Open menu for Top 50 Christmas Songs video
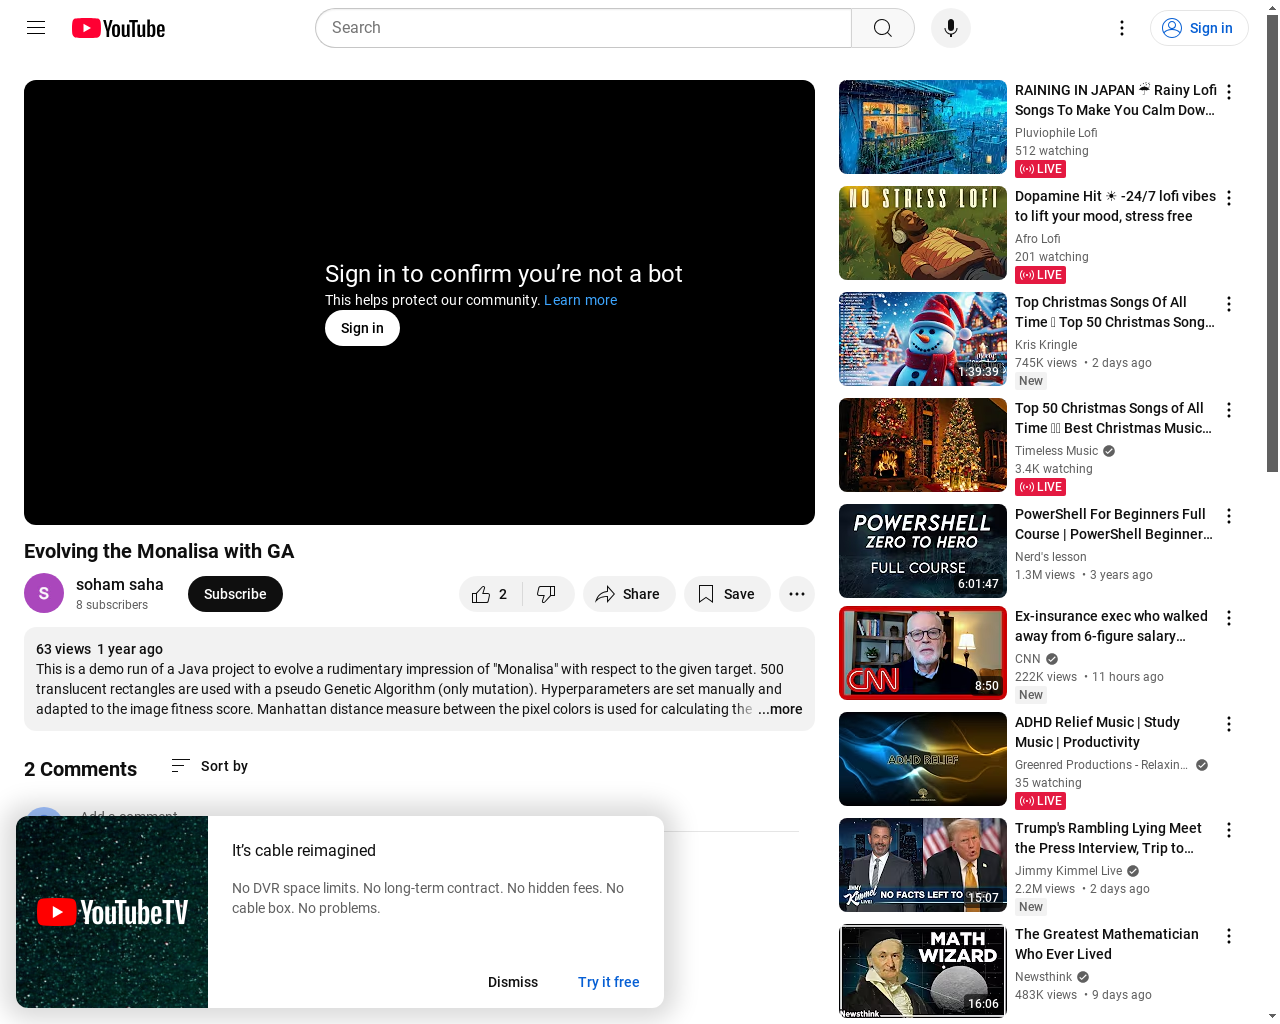Screen dimensions: 1280x1024 [1229, 410]
